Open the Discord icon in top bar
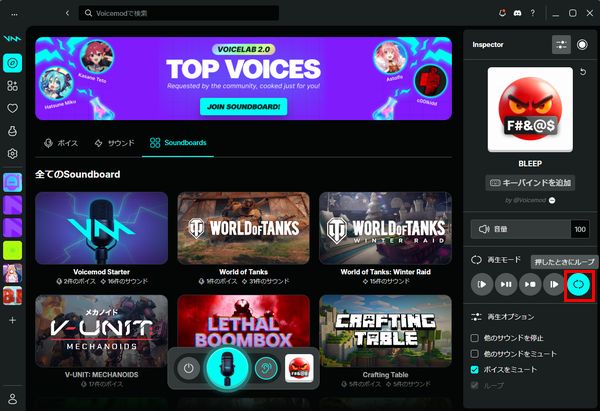600x411 pixels. pyautogui.click(x=517, y=13)
